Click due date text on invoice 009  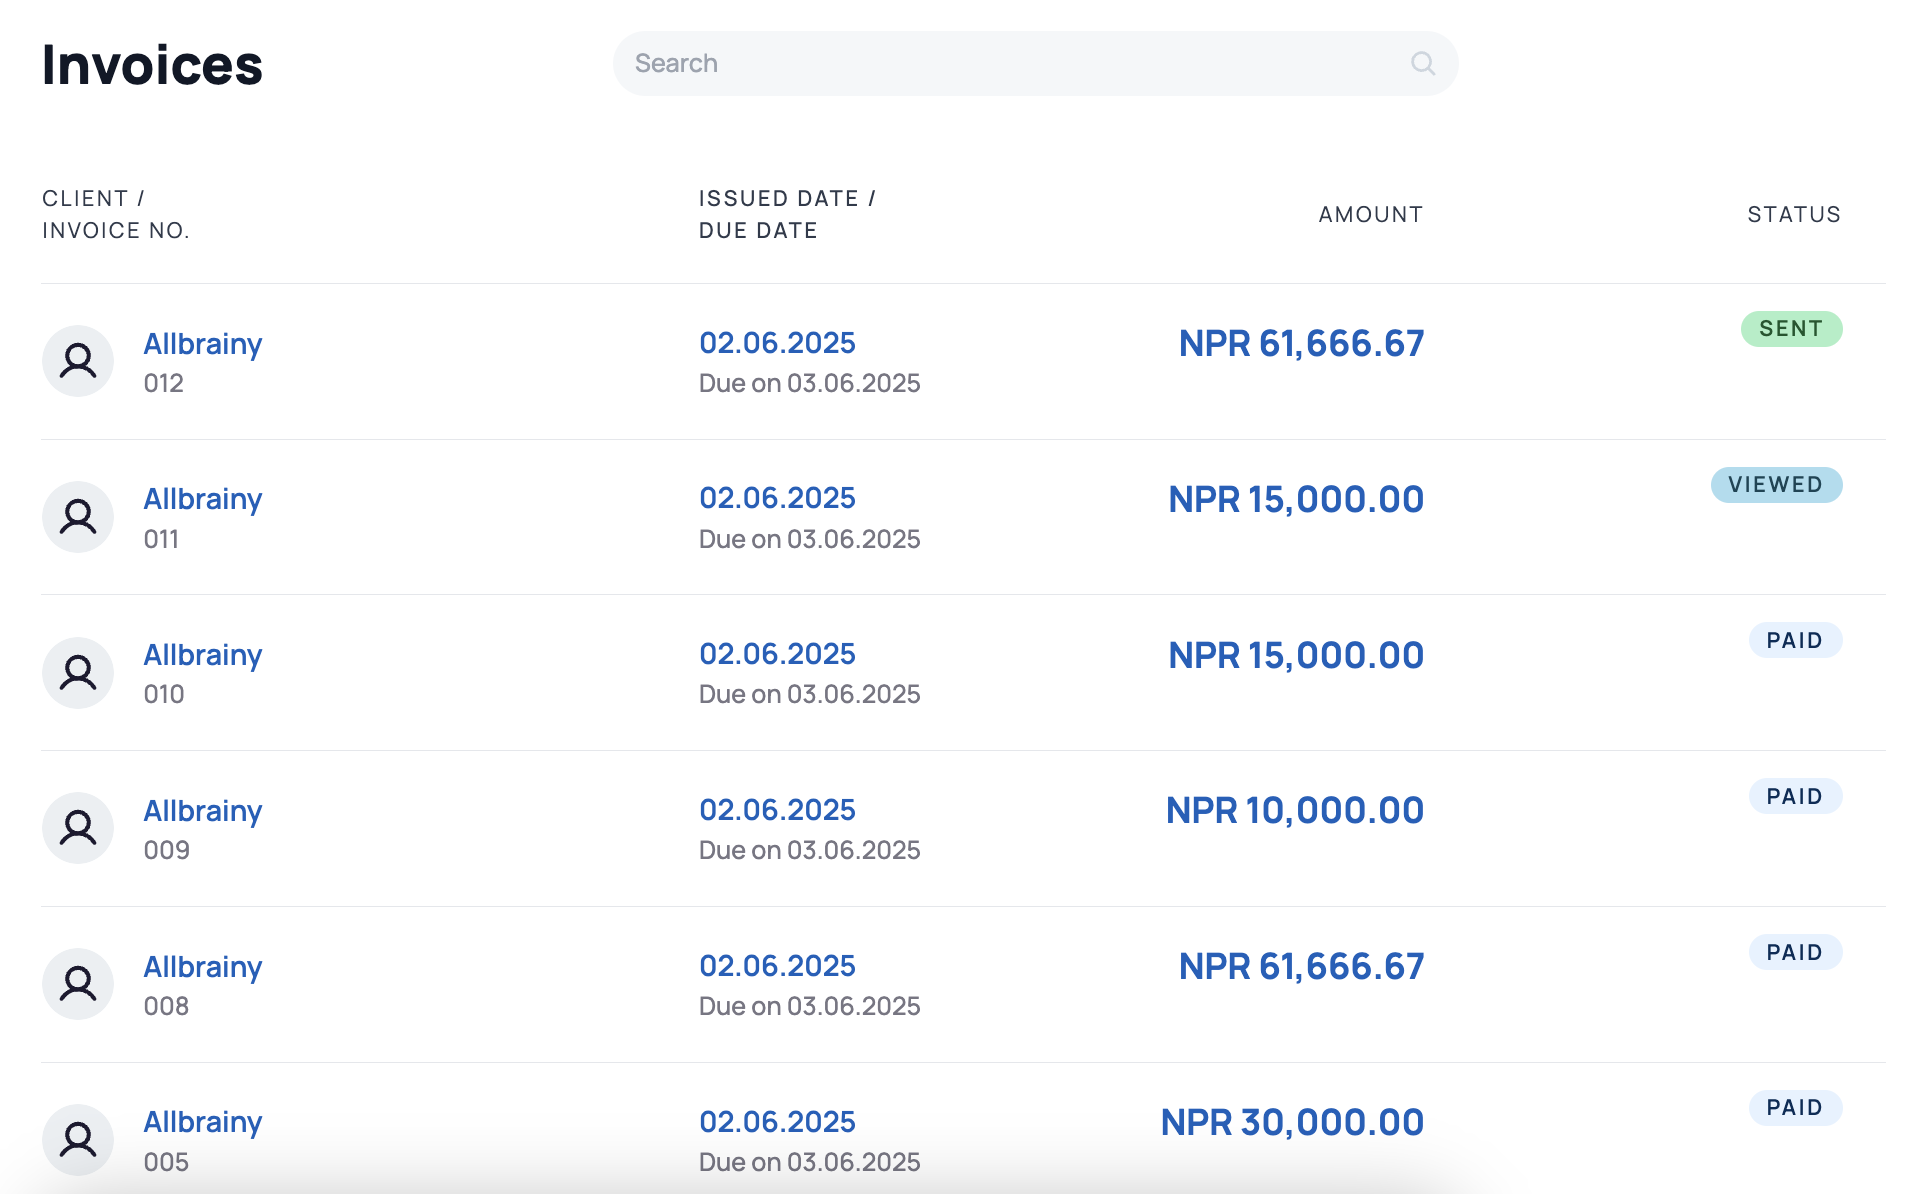(809, 850)
